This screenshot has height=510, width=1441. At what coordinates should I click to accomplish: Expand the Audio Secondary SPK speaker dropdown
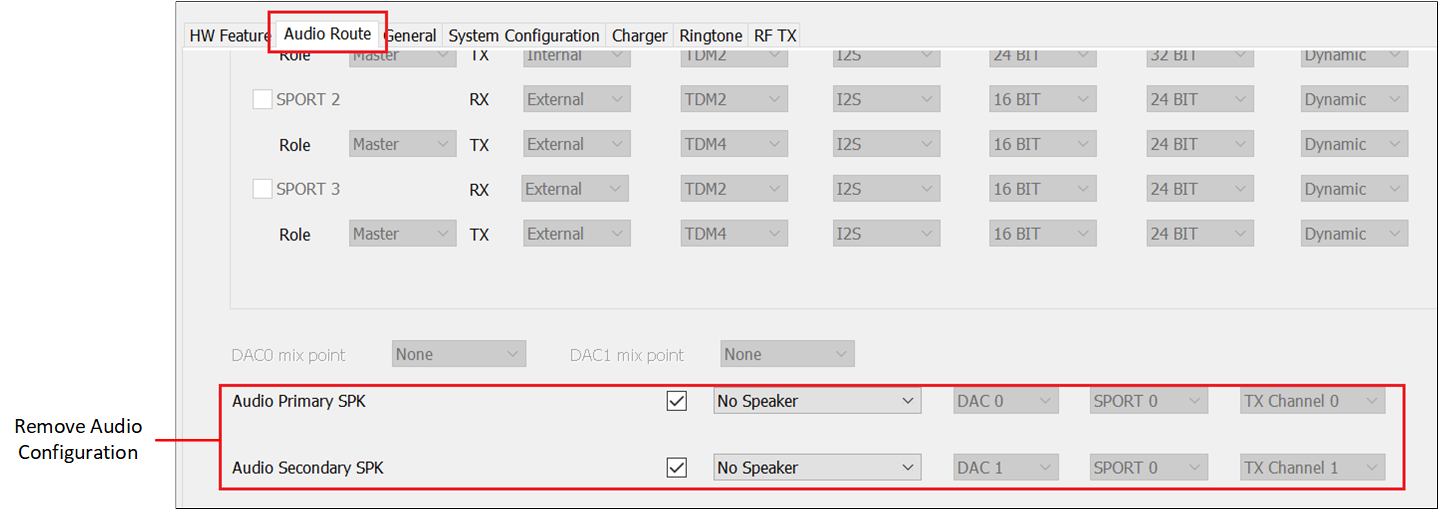coord(816,467)
